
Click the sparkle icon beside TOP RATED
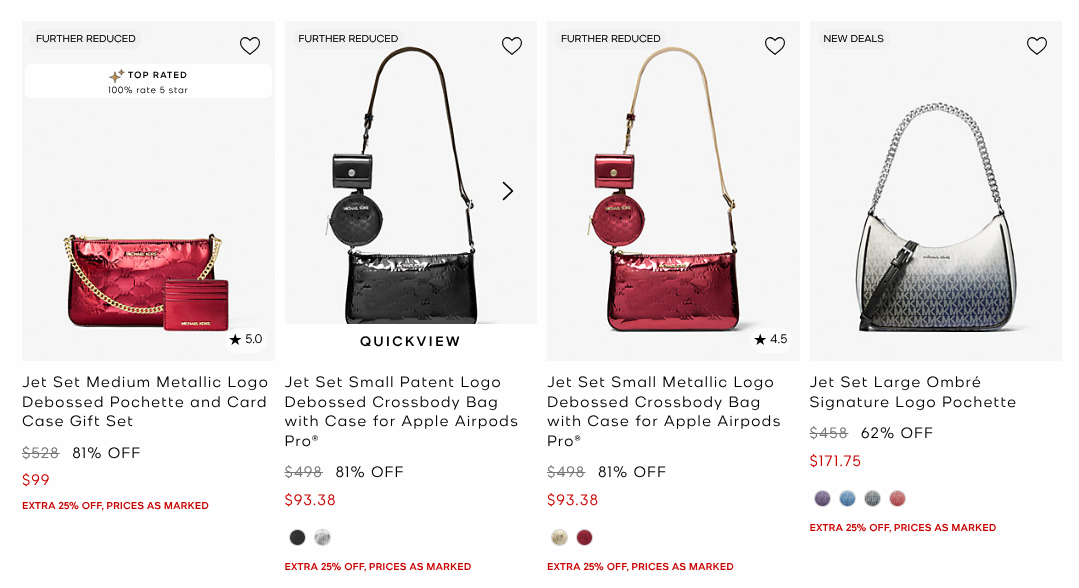tap(116, 74)
